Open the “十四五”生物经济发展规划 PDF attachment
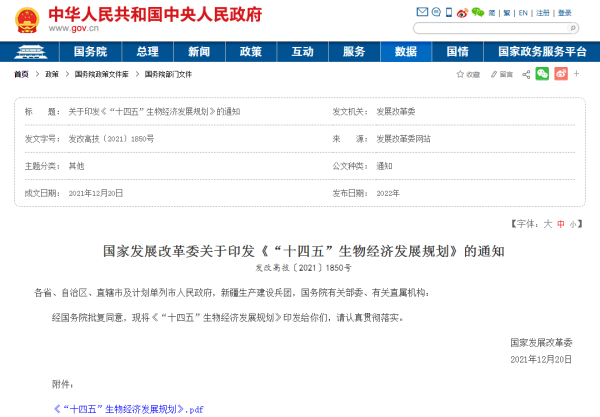Screen dimensions: 600x417 [128, 409]
